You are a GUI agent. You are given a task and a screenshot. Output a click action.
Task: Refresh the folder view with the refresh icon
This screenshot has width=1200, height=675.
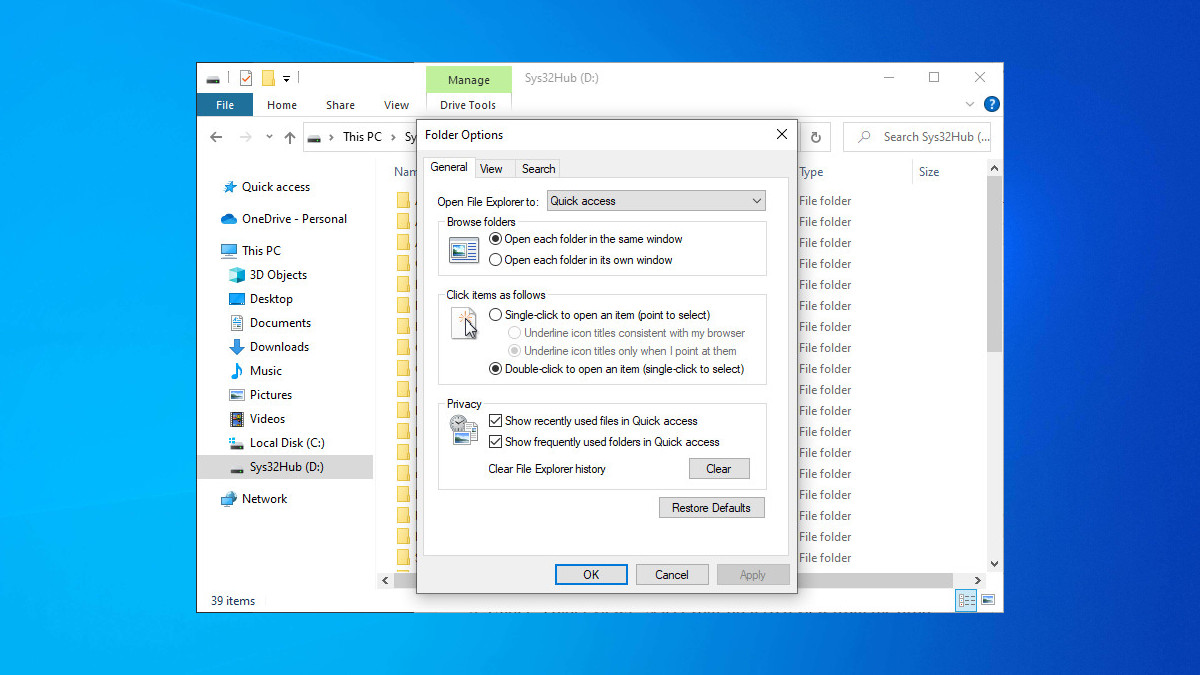(816, 137)
